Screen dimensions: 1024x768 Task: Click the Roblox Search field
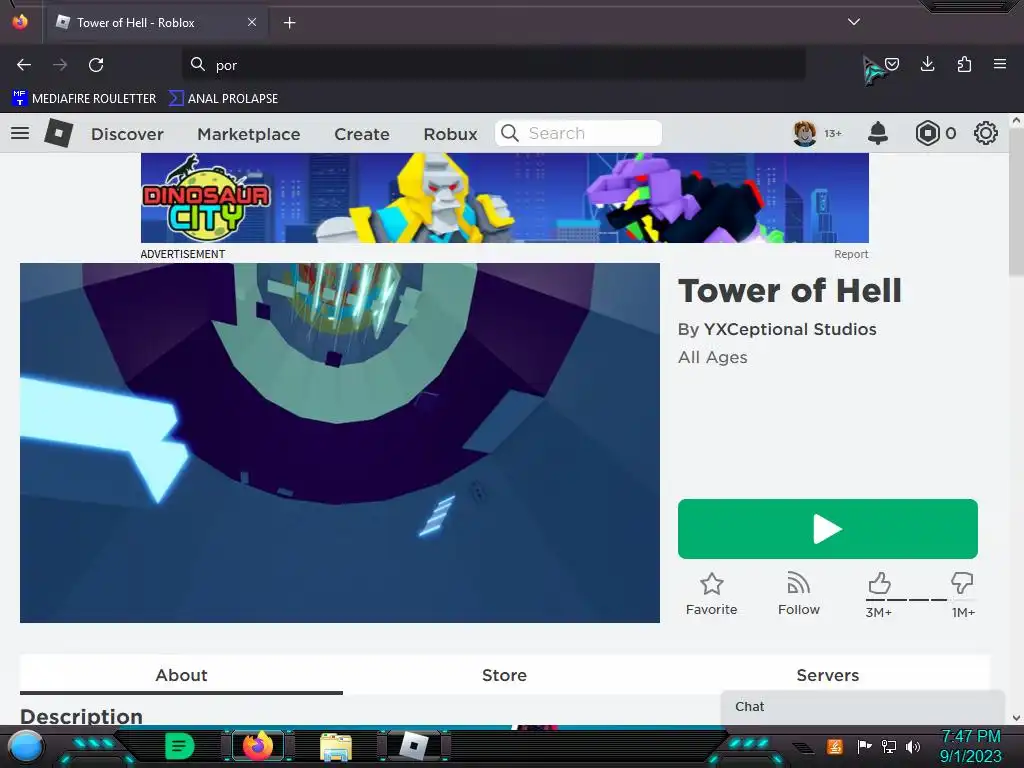(x=579, y=133)
